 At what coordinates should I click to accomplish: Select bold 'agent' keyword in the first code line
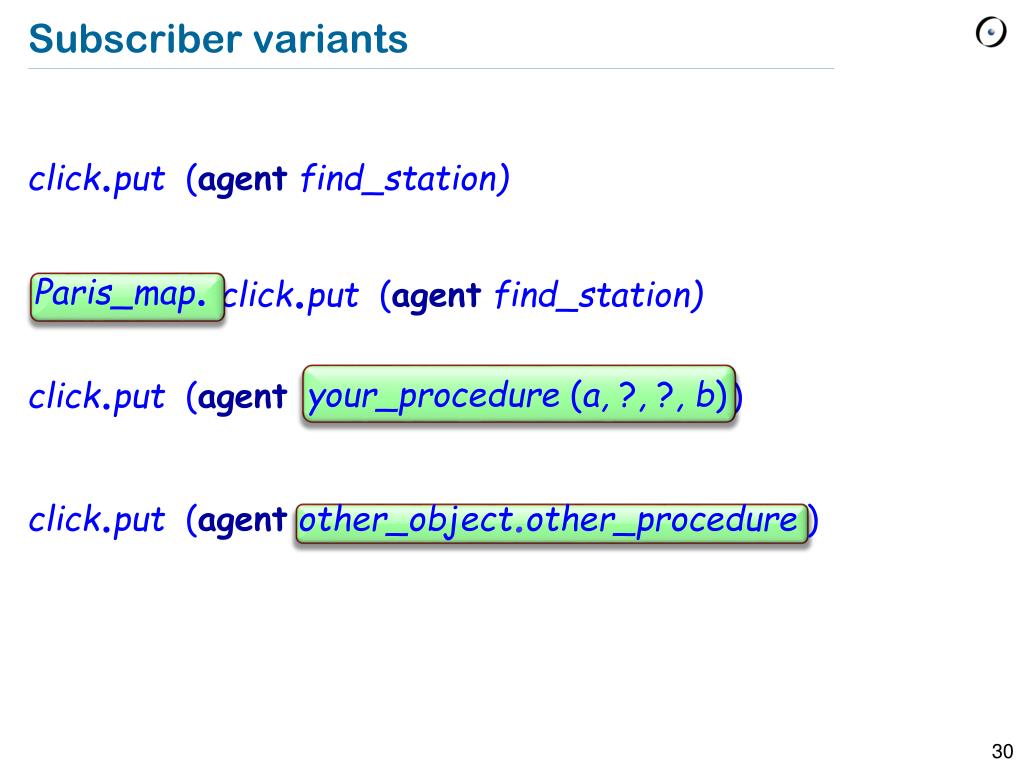click(x=243, y=180)
